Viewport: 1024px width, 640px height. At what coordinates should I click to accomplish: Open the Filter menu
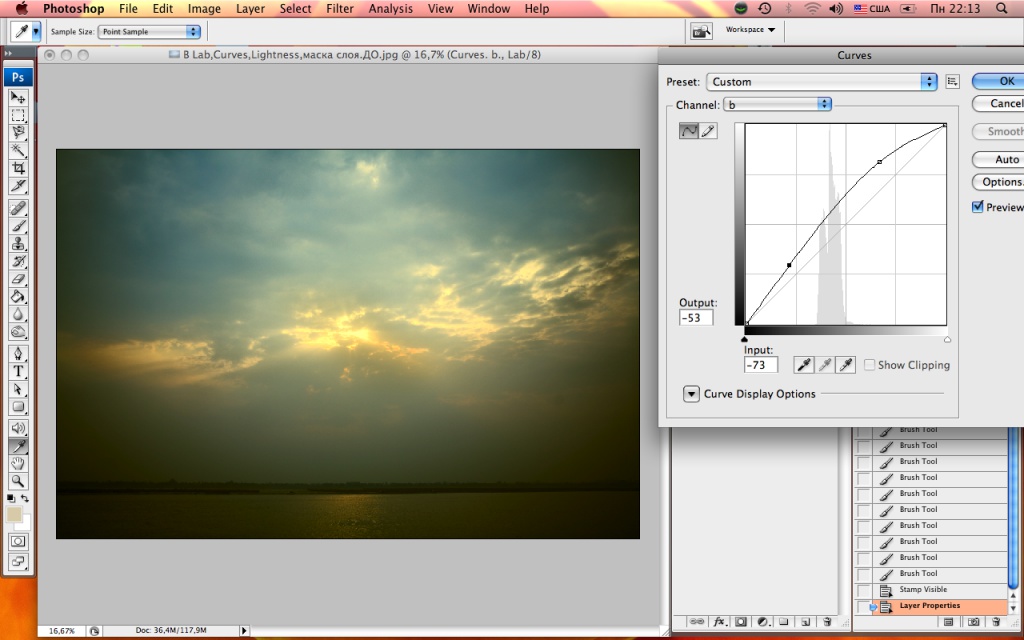[340, 9]
